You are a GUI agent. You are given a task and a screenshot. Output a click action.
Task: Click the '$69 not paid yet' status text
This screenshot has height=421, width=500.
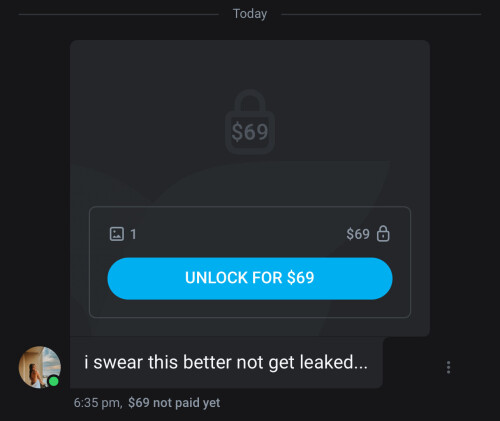pyautogui.click(x=174, y=403)
